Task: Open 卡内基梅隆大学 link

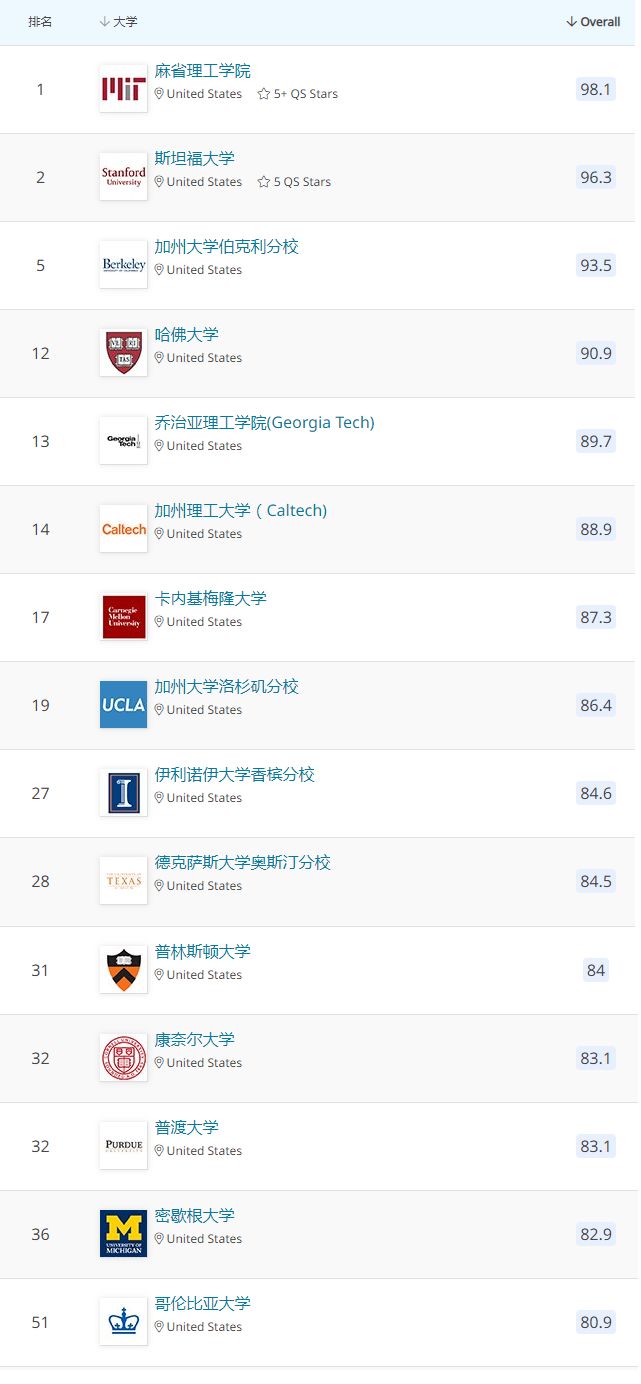Action: coord(210,599)
